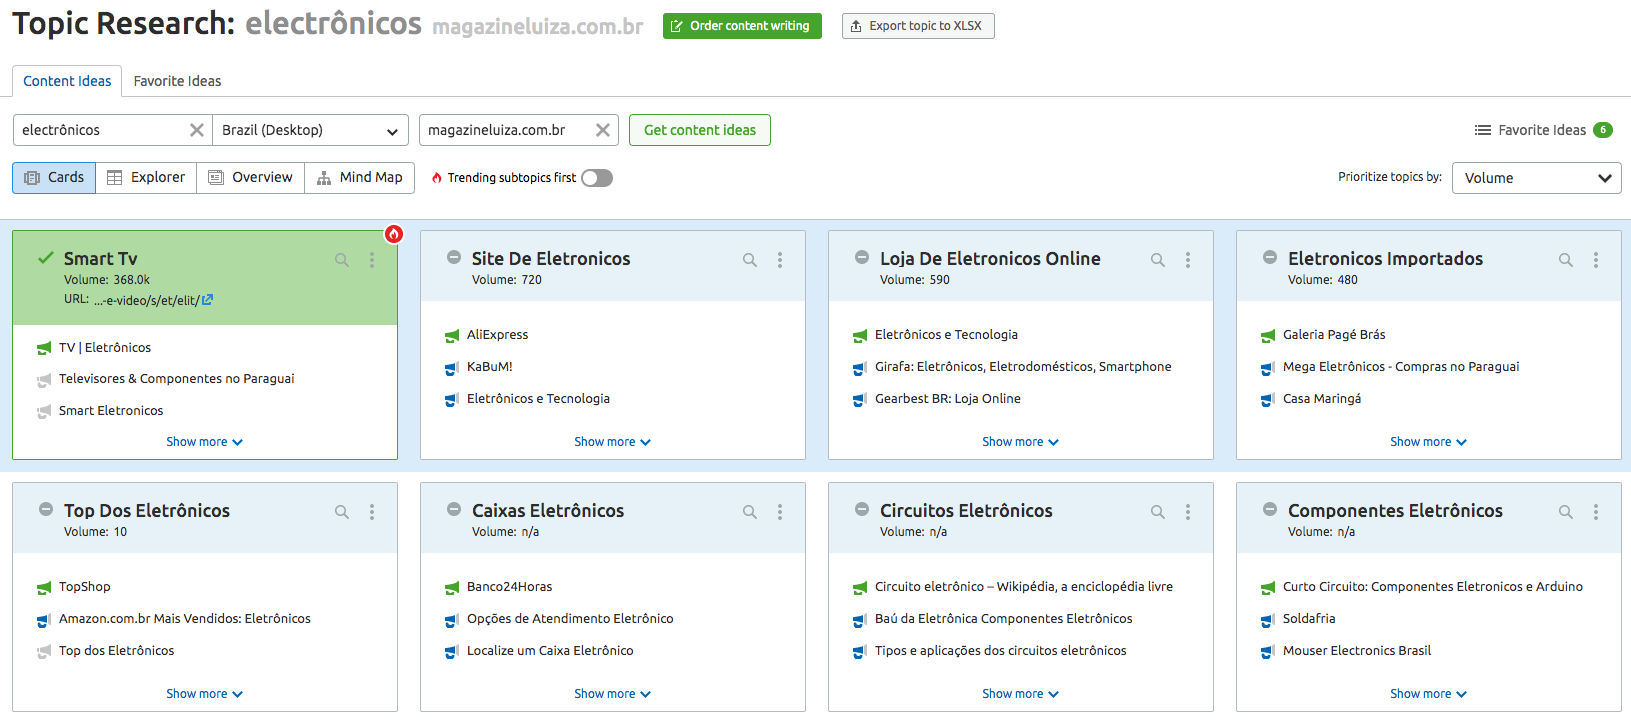
Task: Mark Componentes Eletrônicos as favorite
Action: point(1270,509)
